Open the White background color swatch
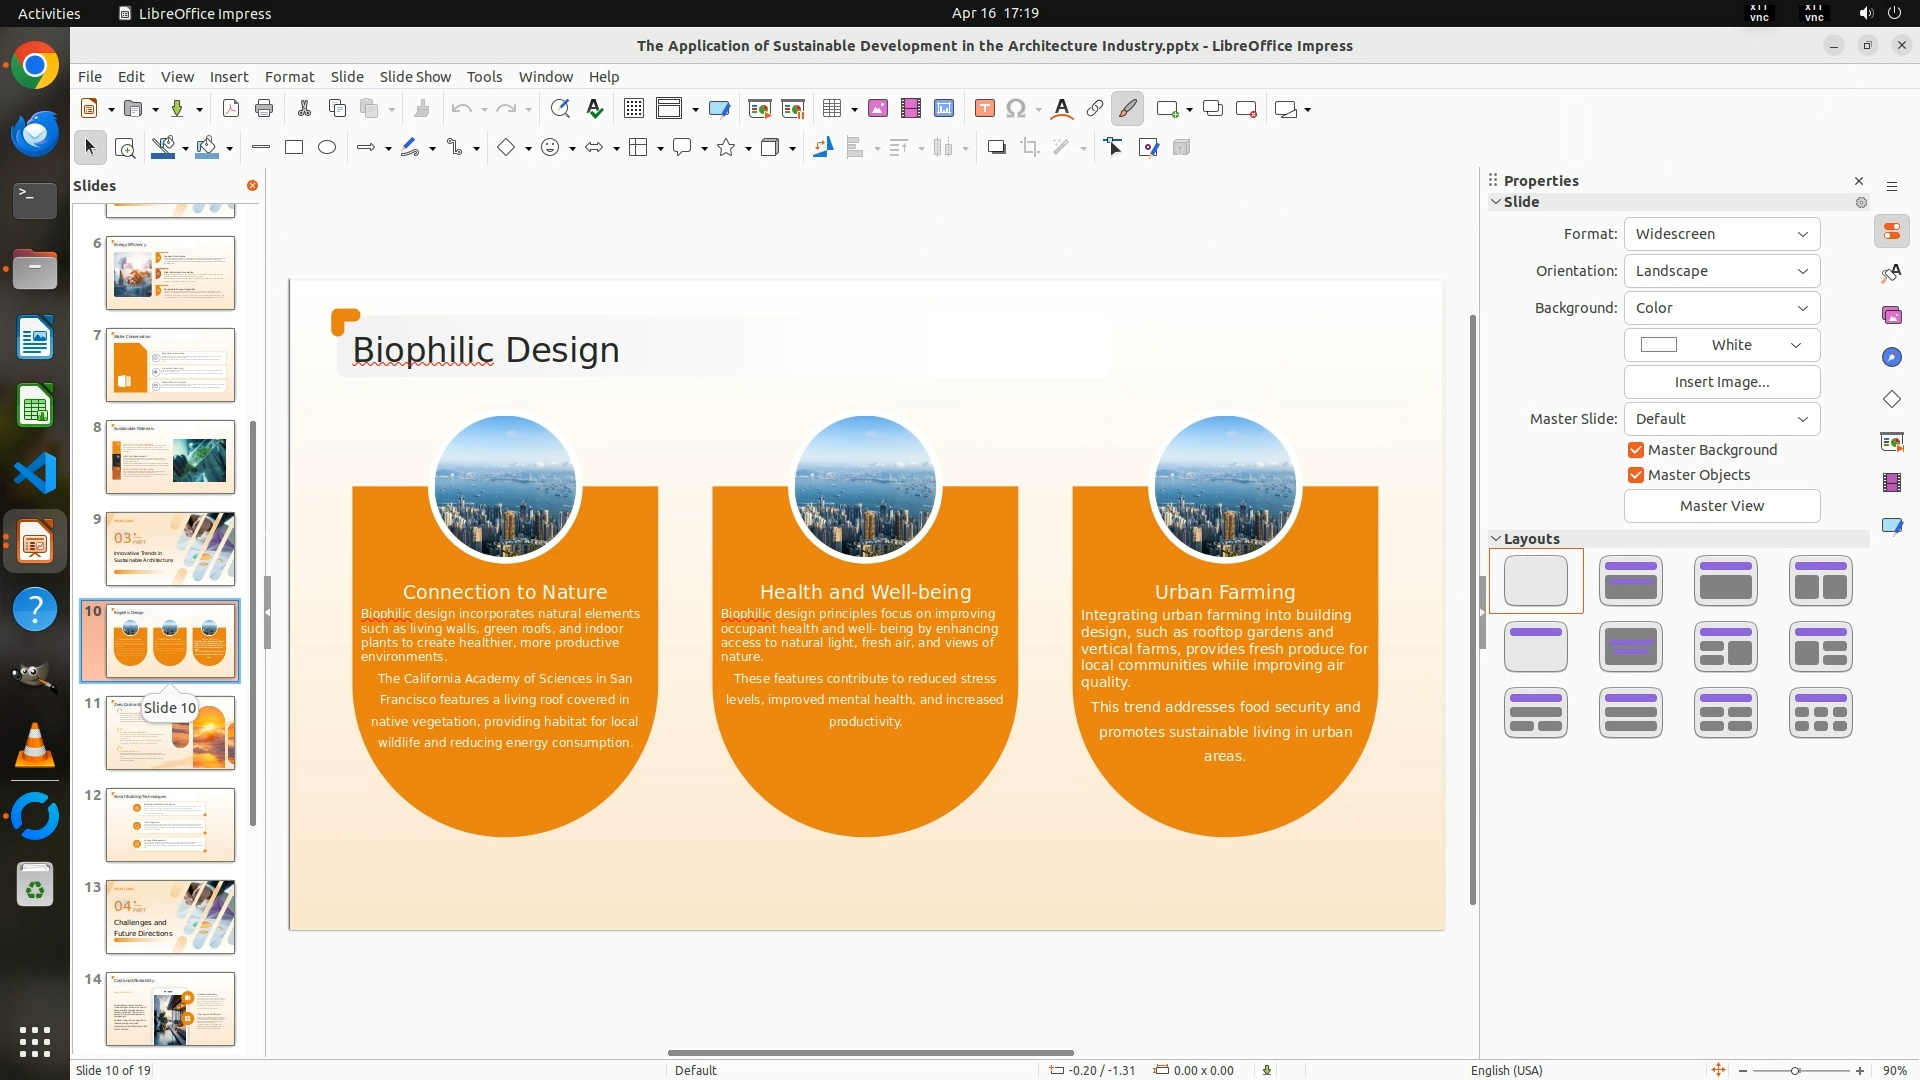This screenshot has width=1920, height=1080. point(1721,345)
